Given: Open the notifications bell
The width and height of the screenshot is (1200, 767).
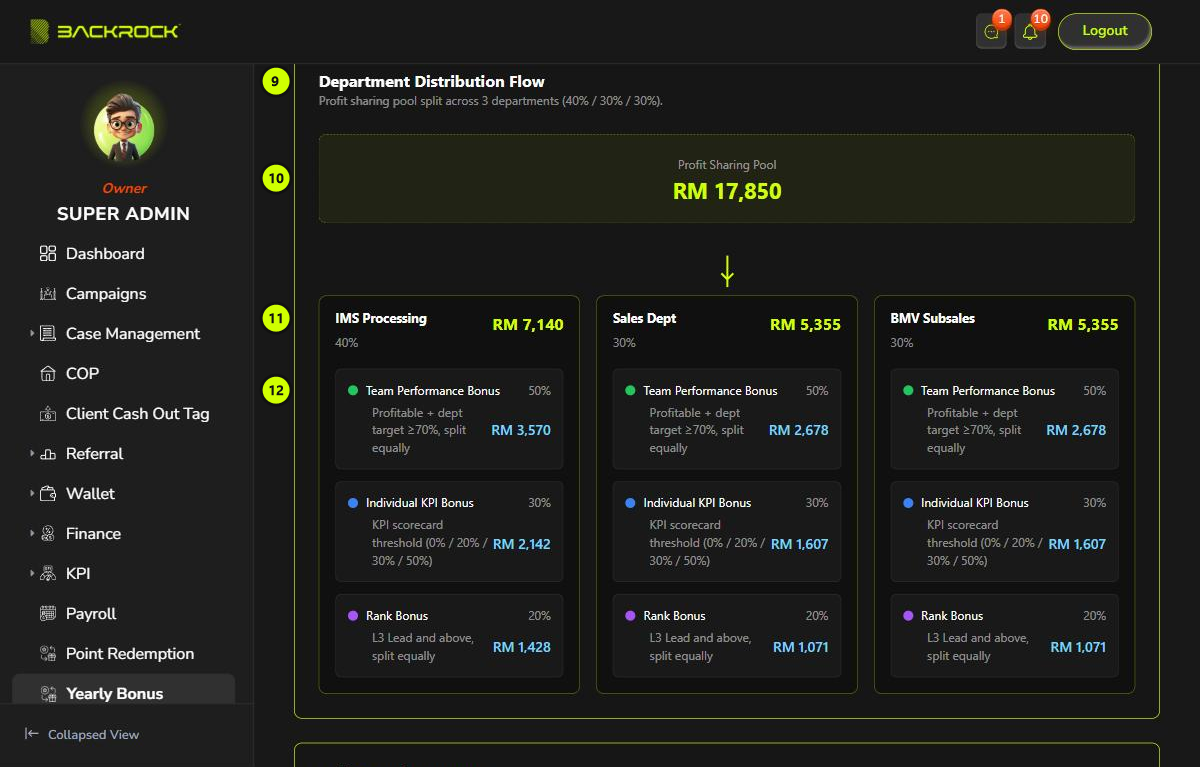Looking at the screenshot, I should click(1030, 31).
